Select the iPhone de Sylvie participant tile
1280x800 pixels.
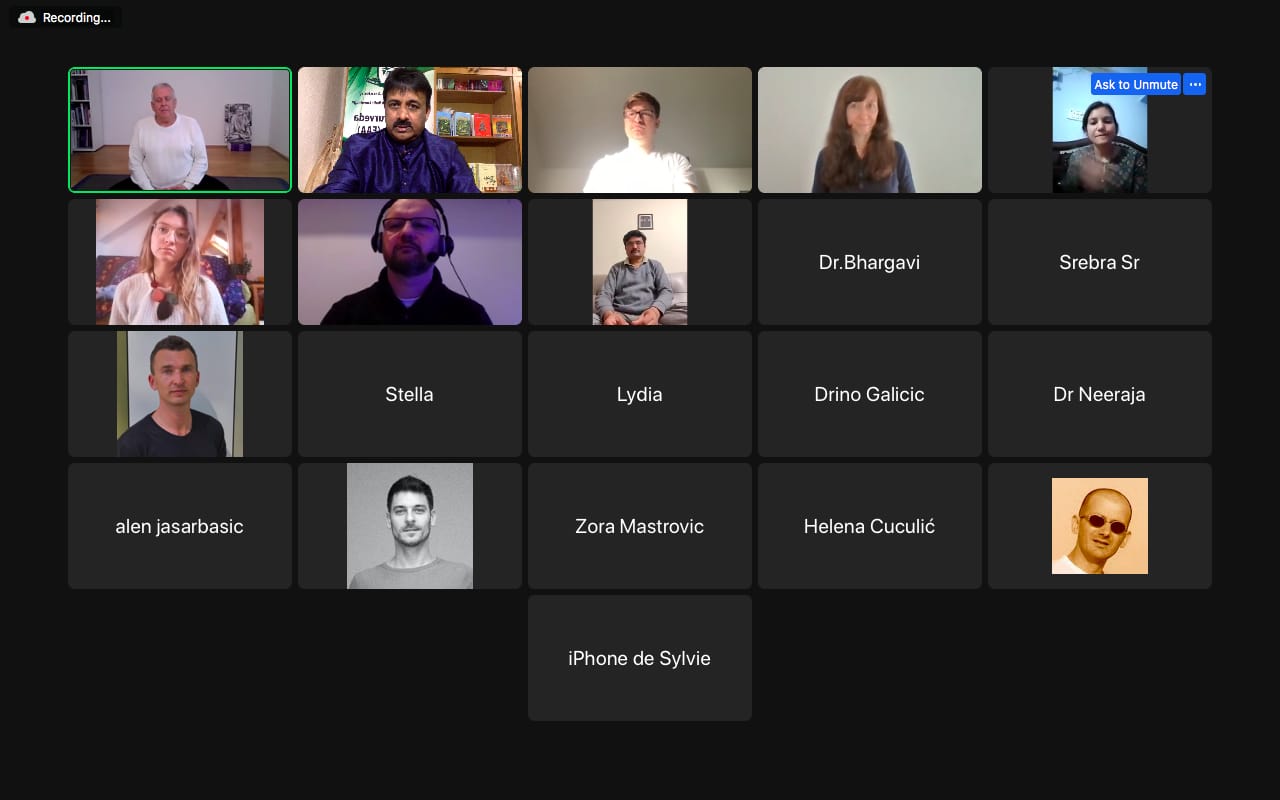click(640, 658)
